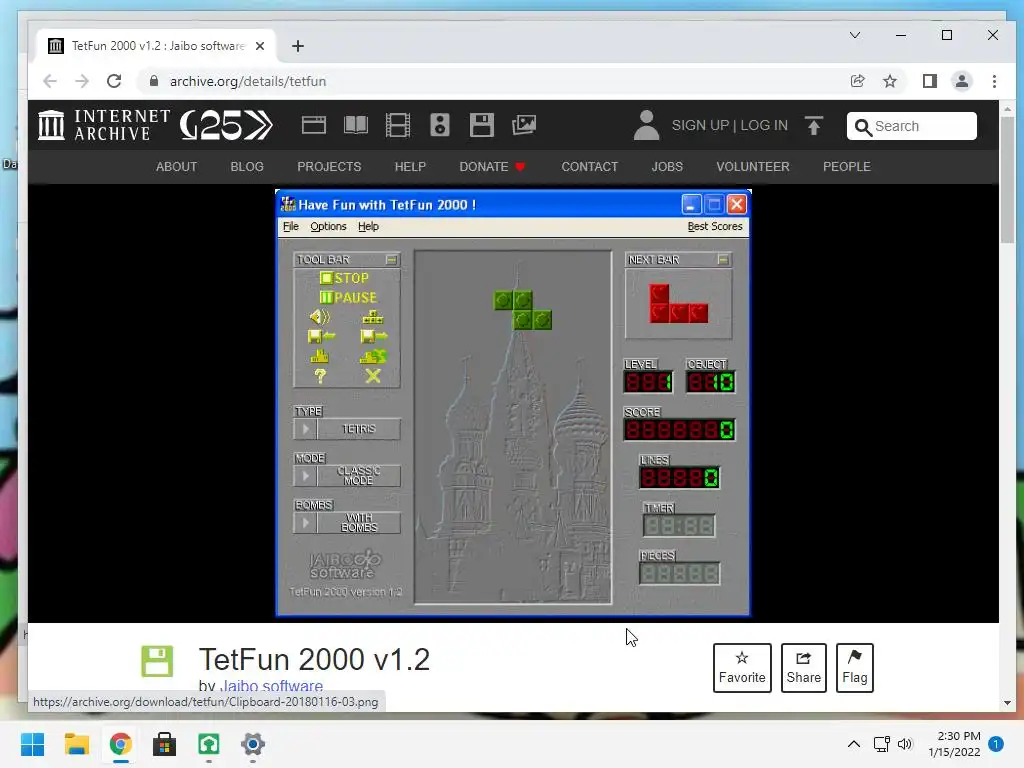This screenshot has height=768, width=1024.
Task: Open the BLOG link
Action: click(x=247, y=167)
